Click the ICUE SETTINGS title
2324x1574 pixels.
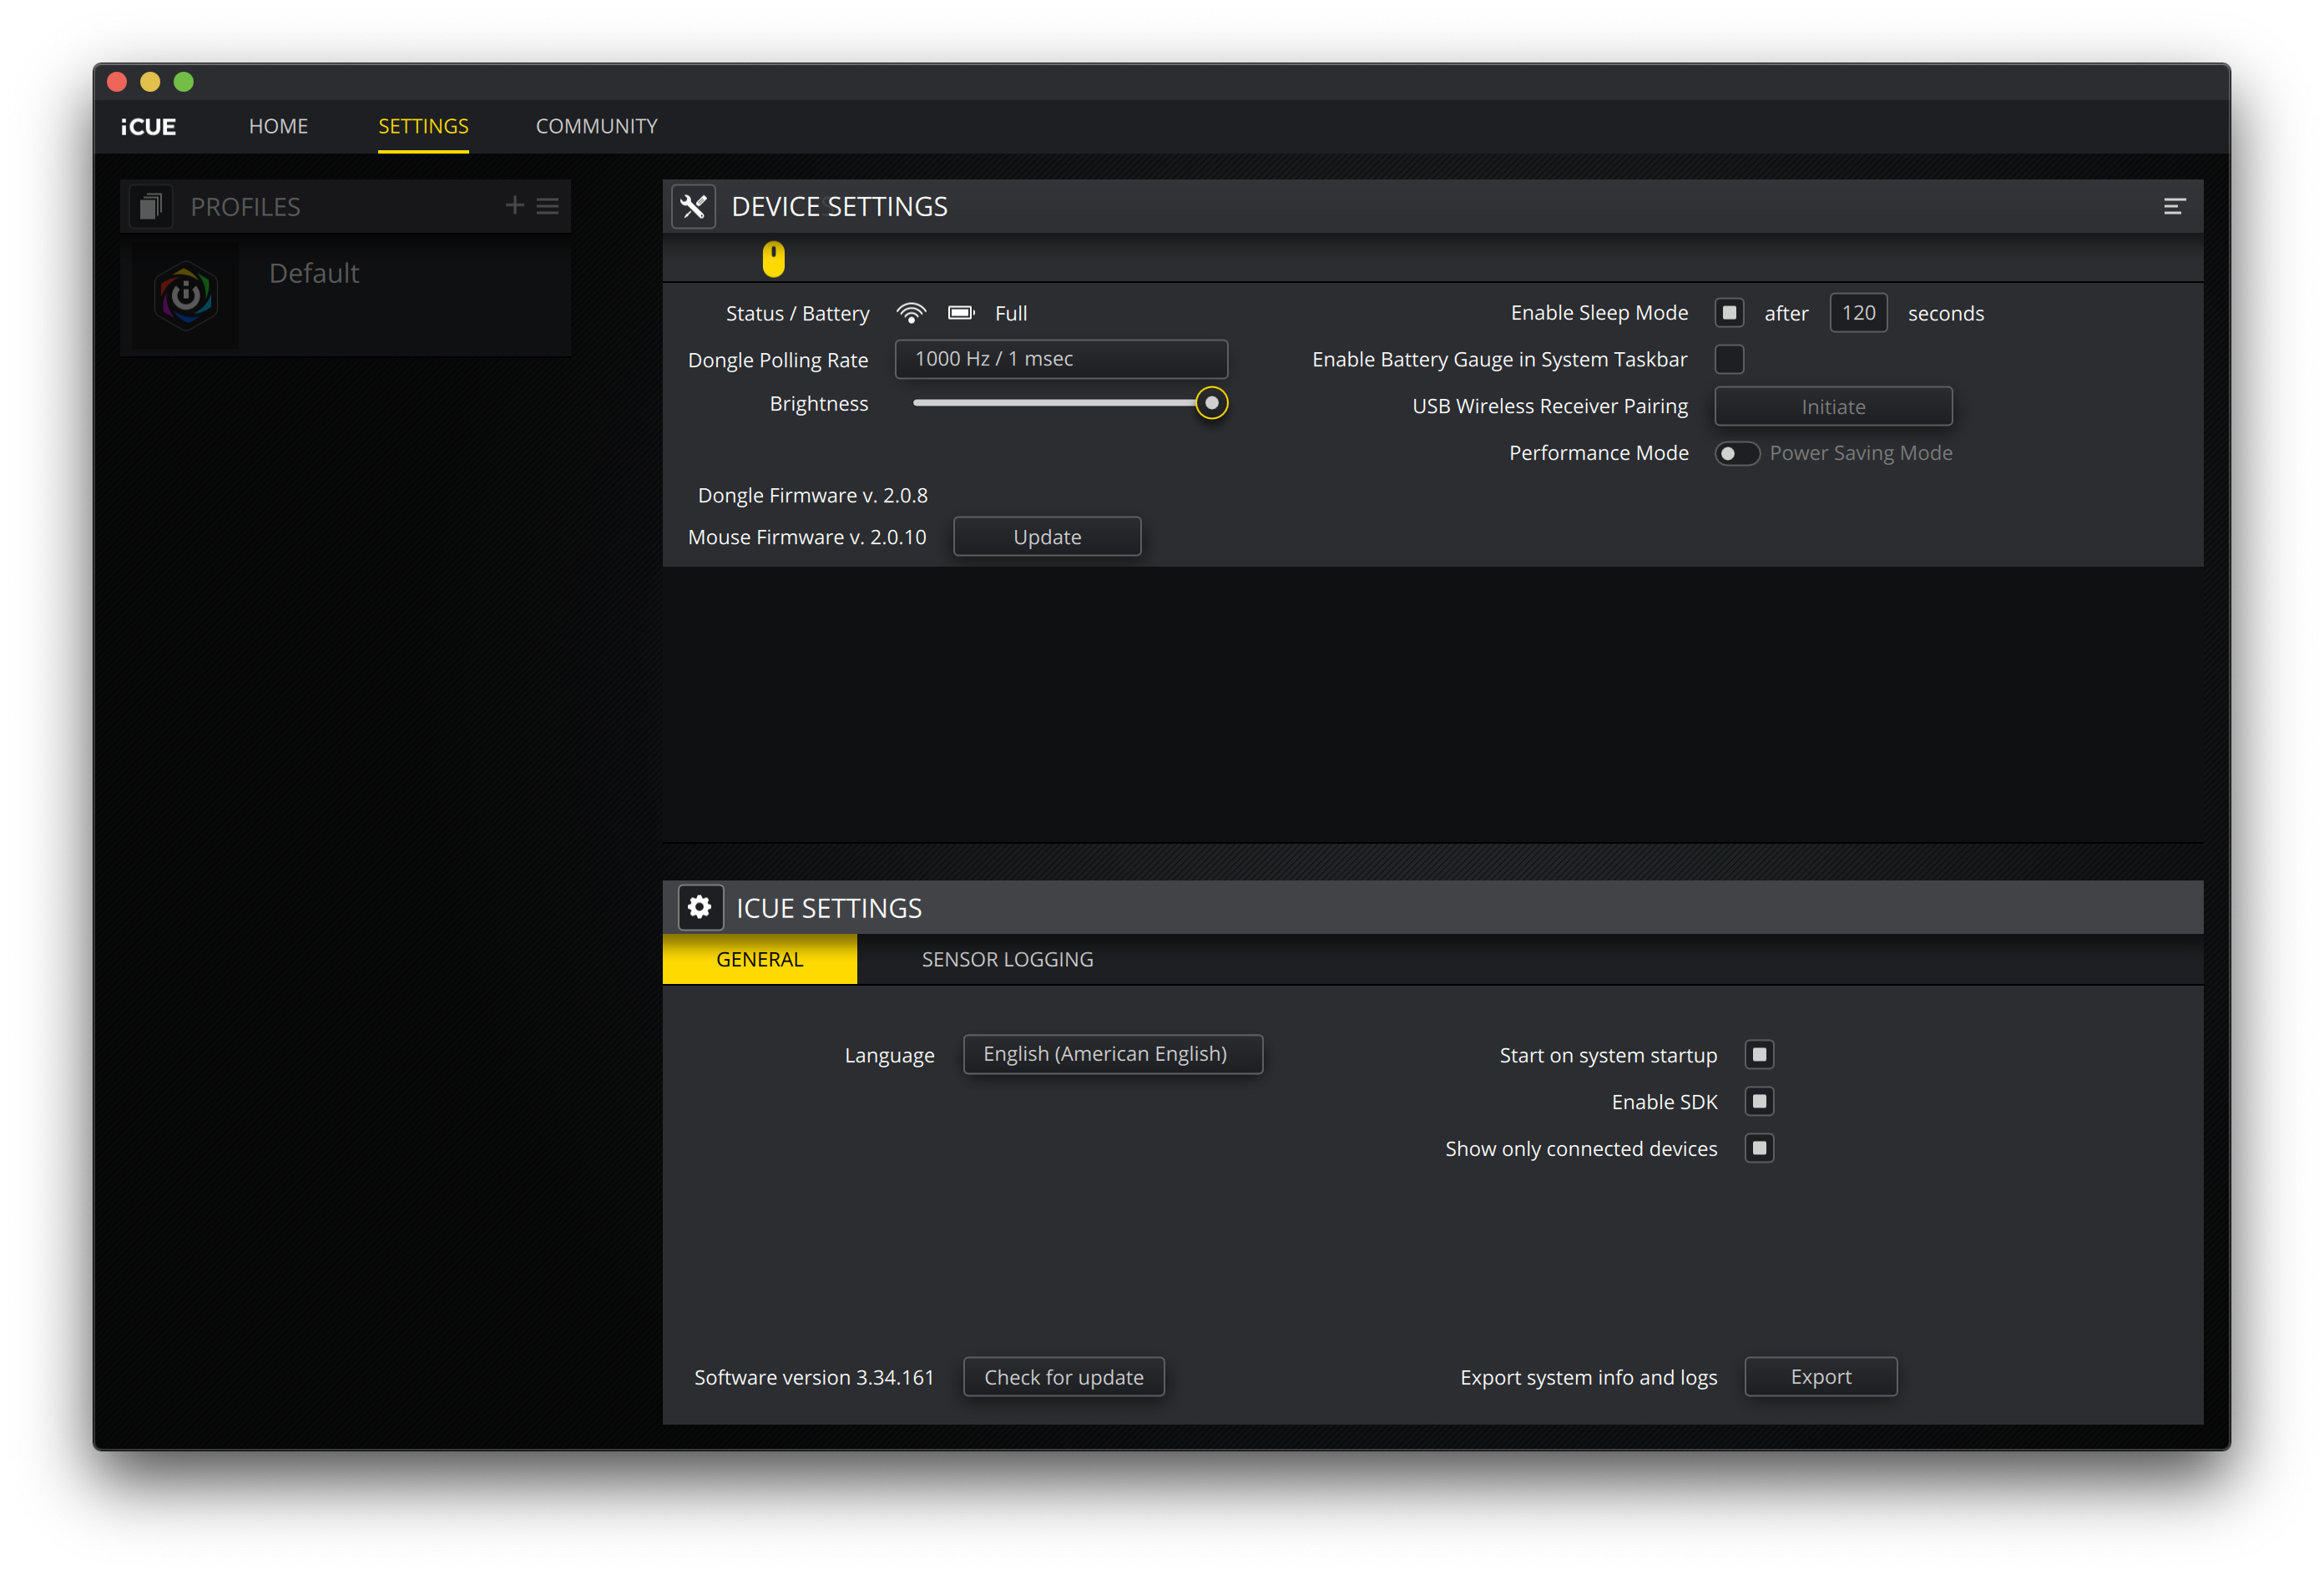829,908
